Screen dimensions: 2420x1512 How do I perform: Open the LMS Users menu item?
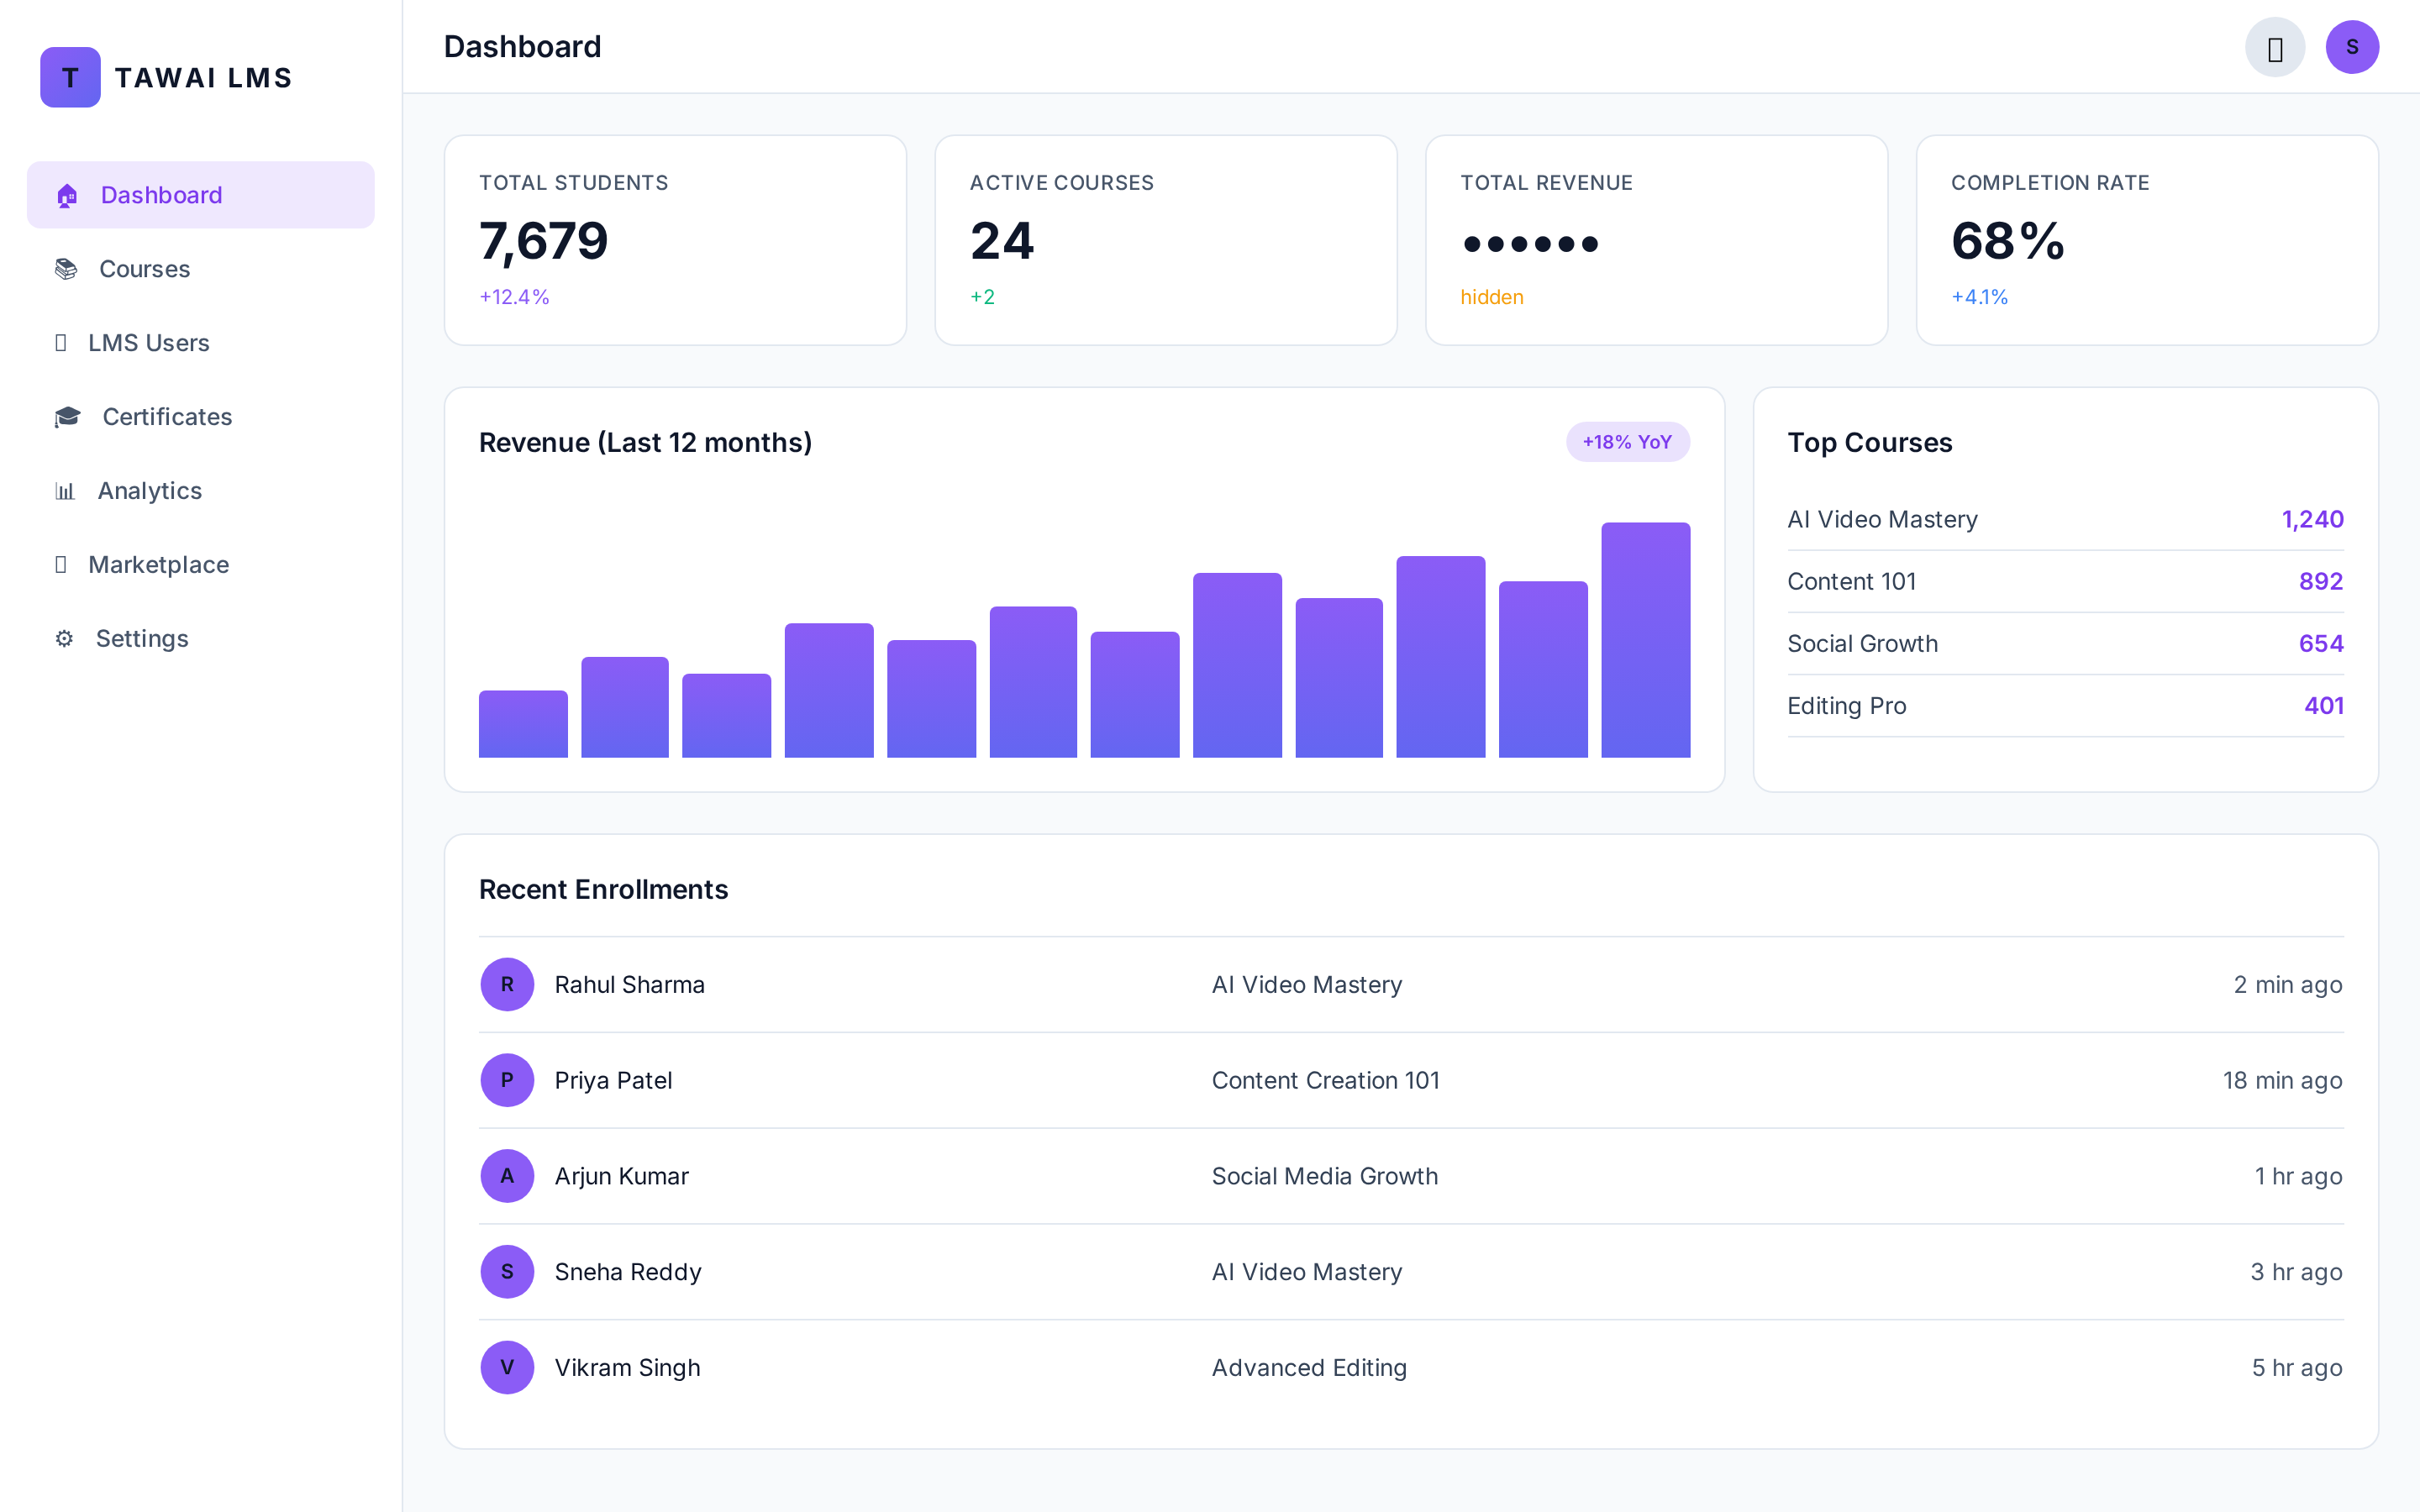click(201, 343)
